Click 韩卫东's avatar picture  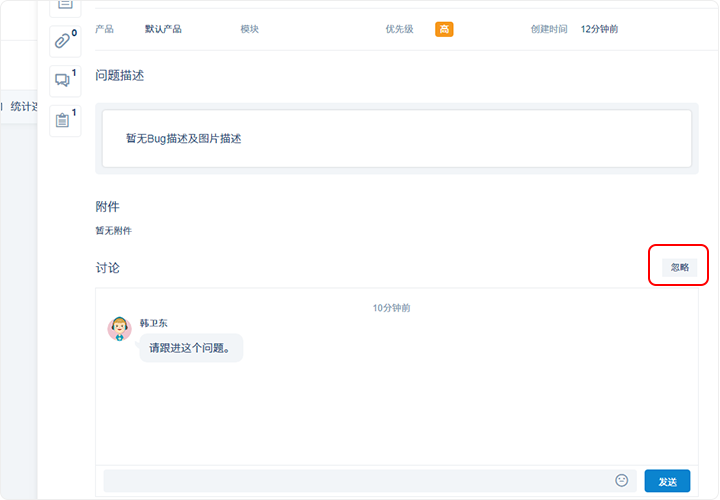tap(119, 329)
